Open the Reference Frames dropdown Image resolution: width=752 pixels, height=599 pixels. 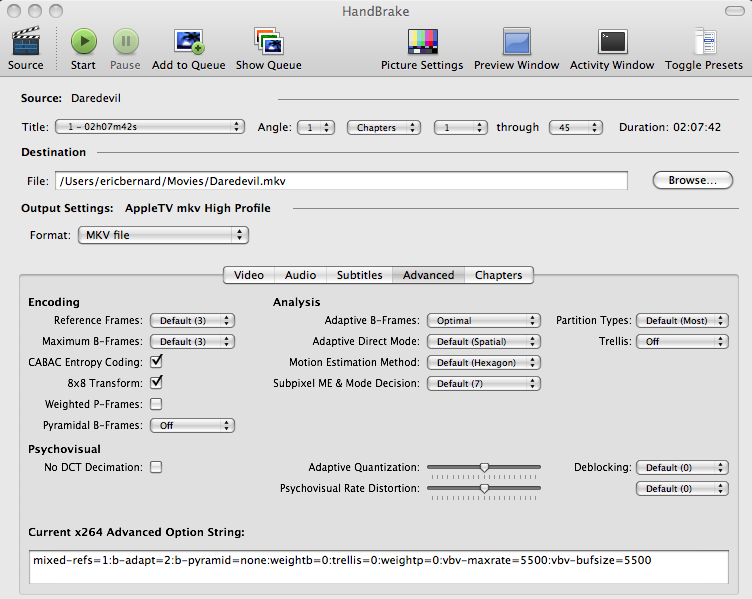click(192, 320)
